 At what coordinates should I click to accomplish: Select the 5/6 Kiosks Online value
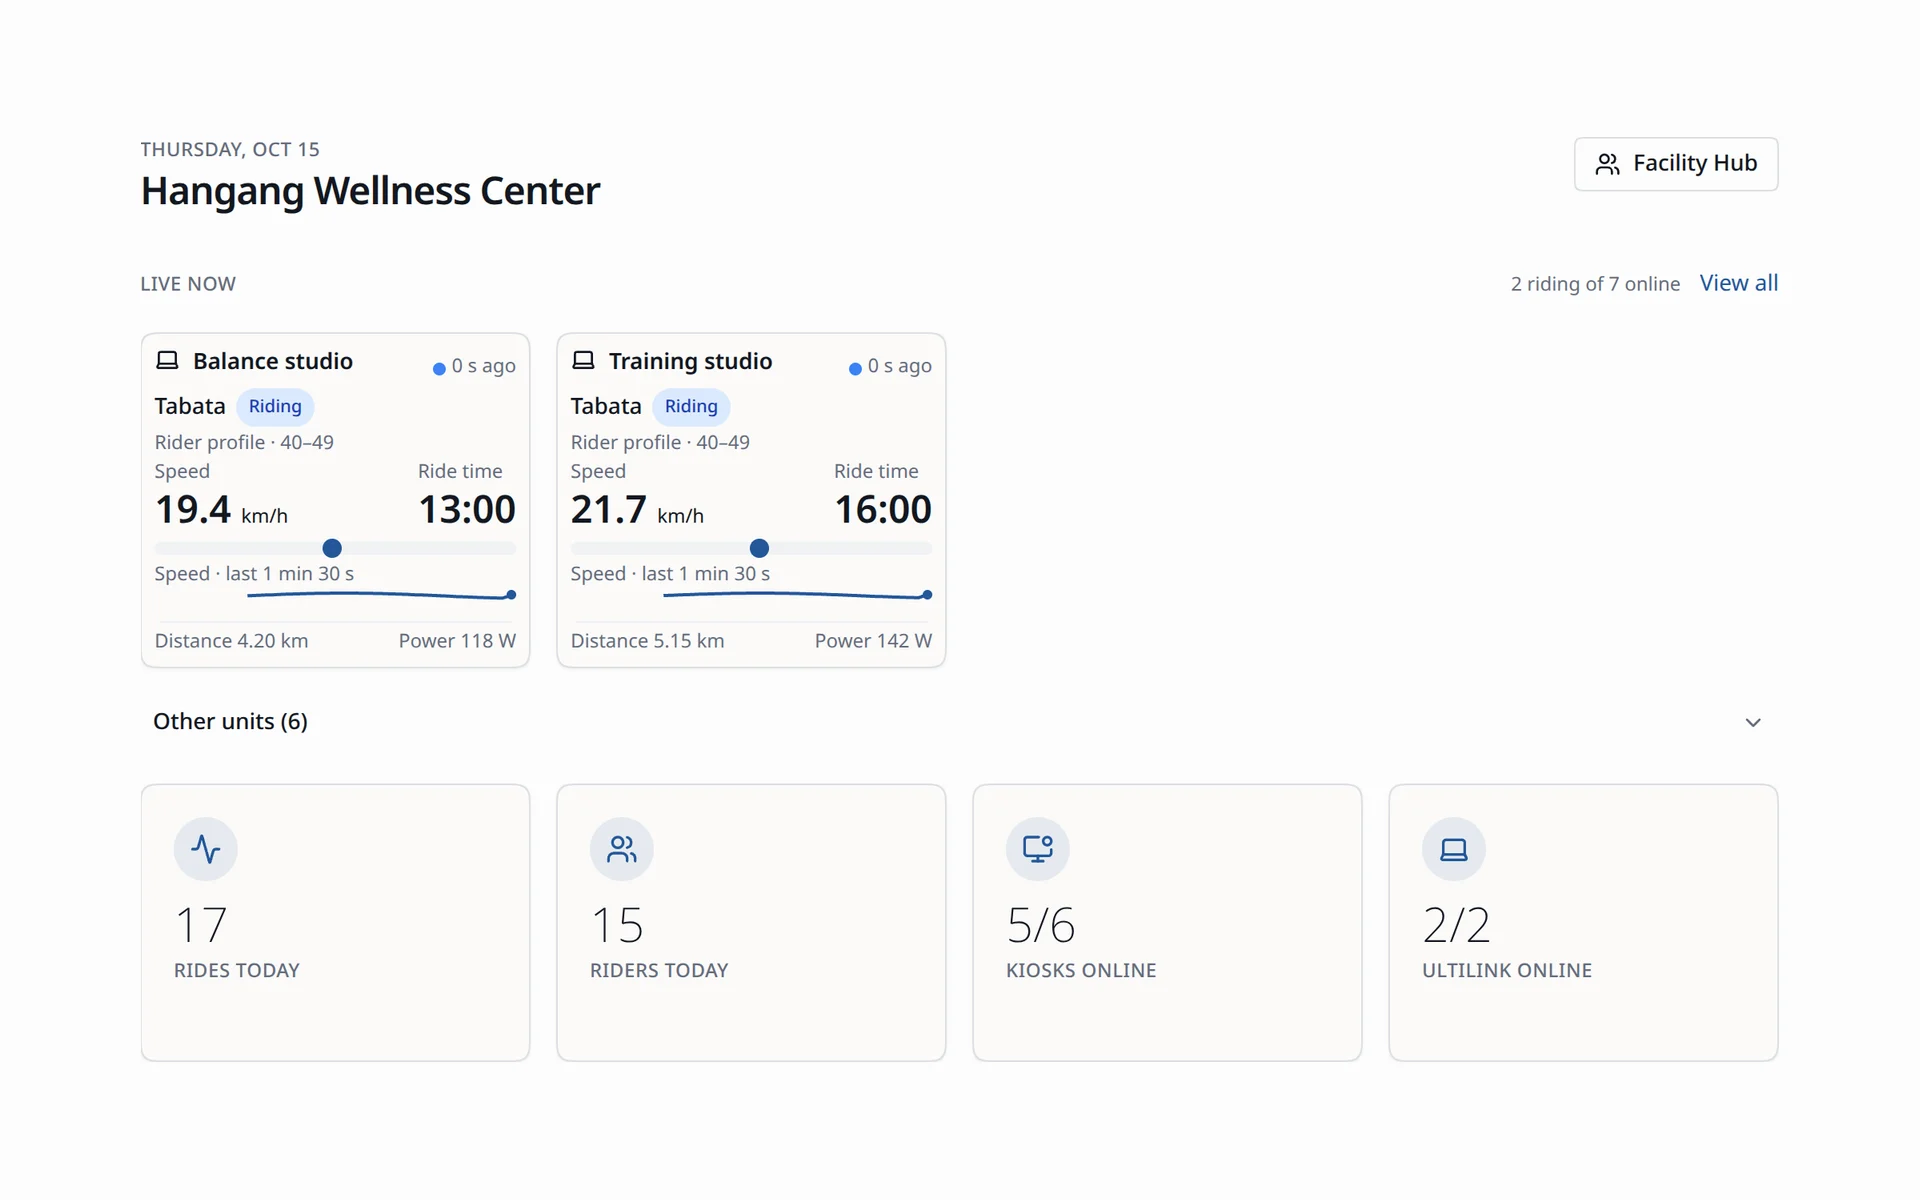(x=1041, y=925)
